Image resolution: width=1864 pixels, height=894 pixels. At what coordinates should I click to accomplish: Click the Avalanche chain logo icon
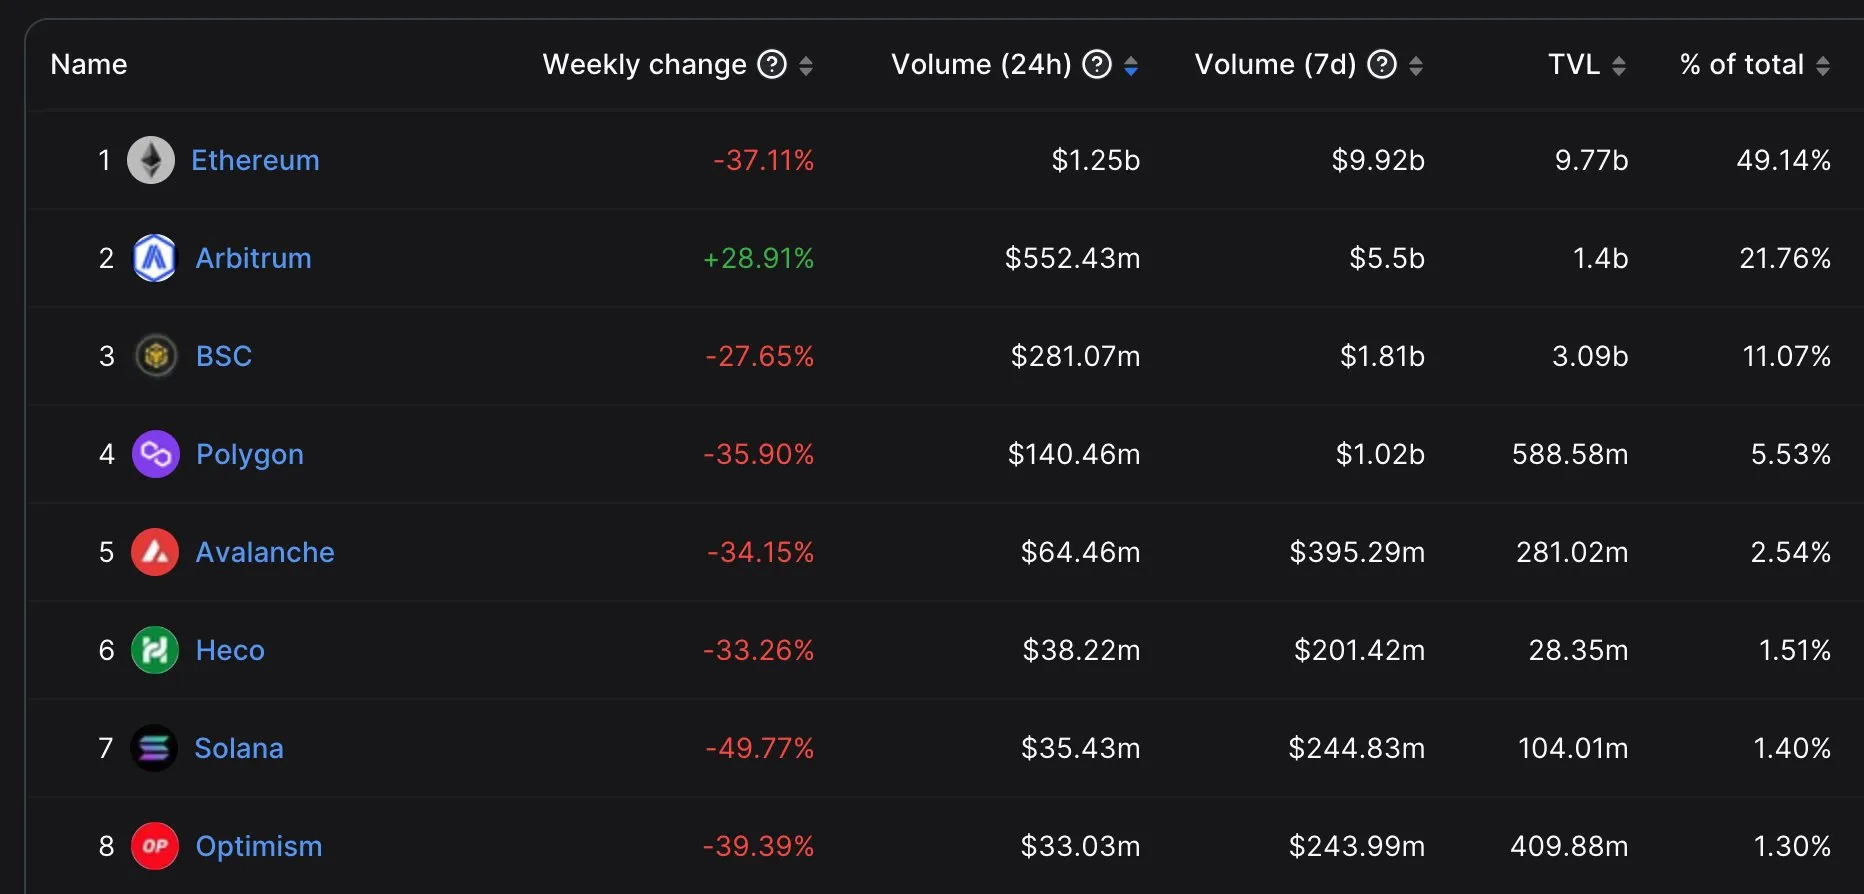155,552
